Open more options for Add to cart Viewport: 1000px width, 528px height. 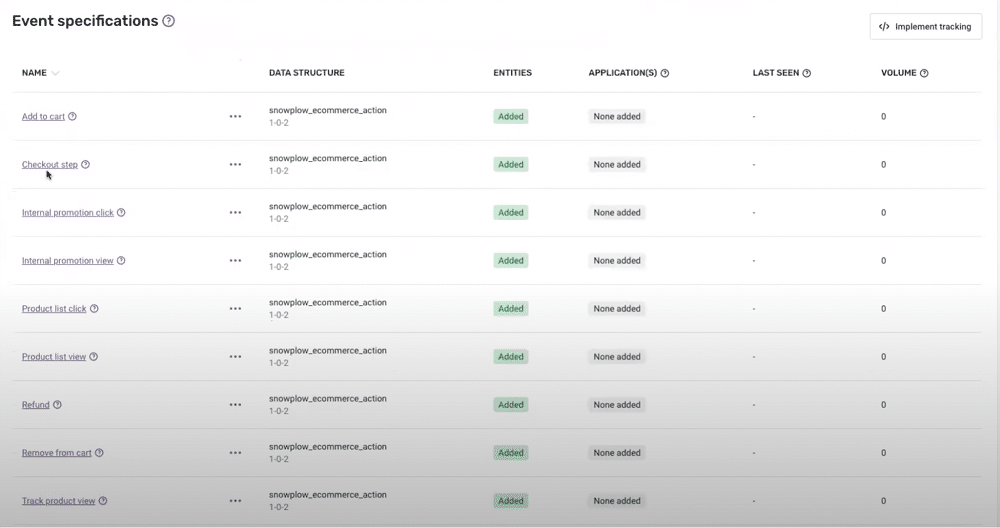pos(235,117)
